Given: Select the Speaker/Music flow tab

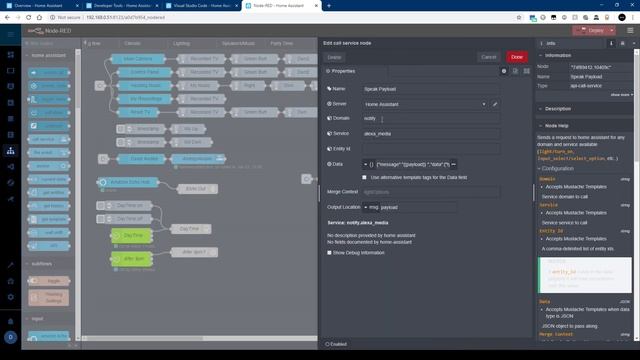Looking at the screenshot, I should click(238, 43).
